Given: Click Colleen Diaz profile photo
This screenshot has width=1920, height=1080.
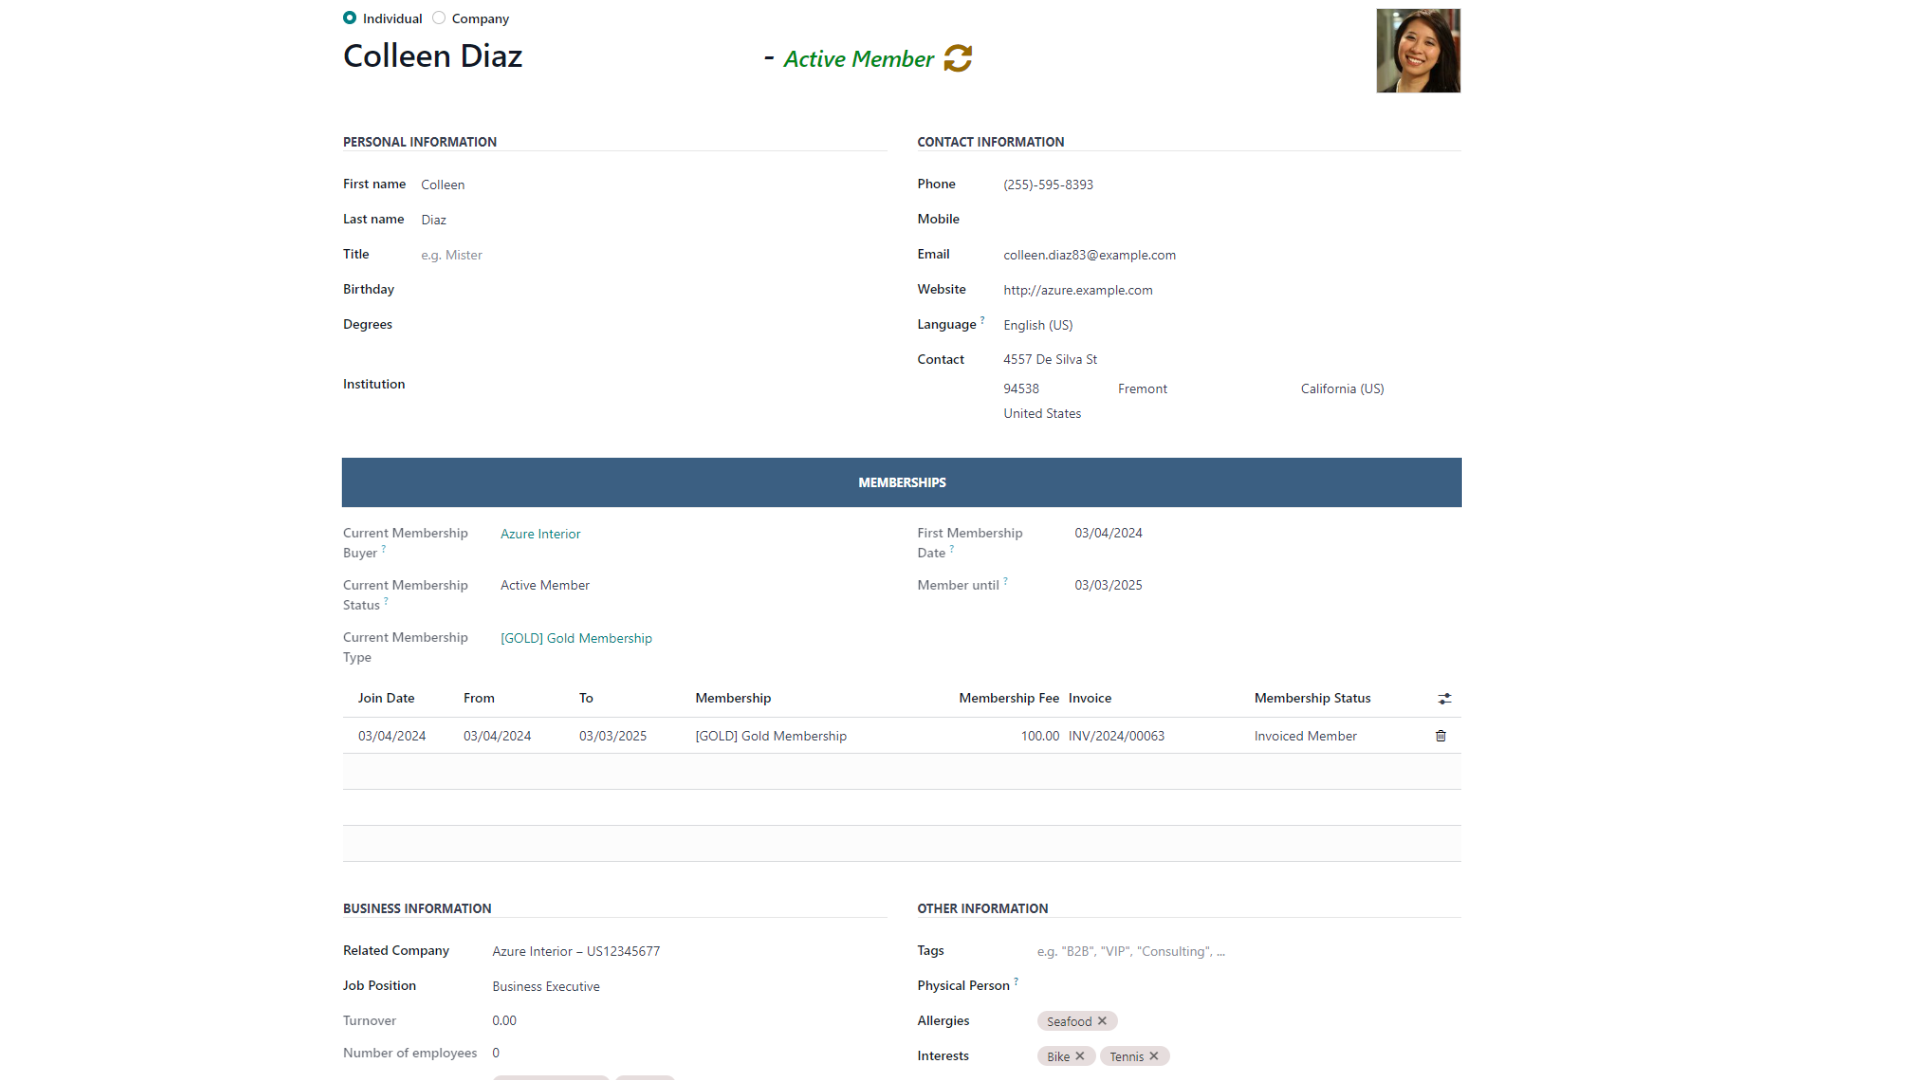Looking at the screenshot, I should [1417, 51].
